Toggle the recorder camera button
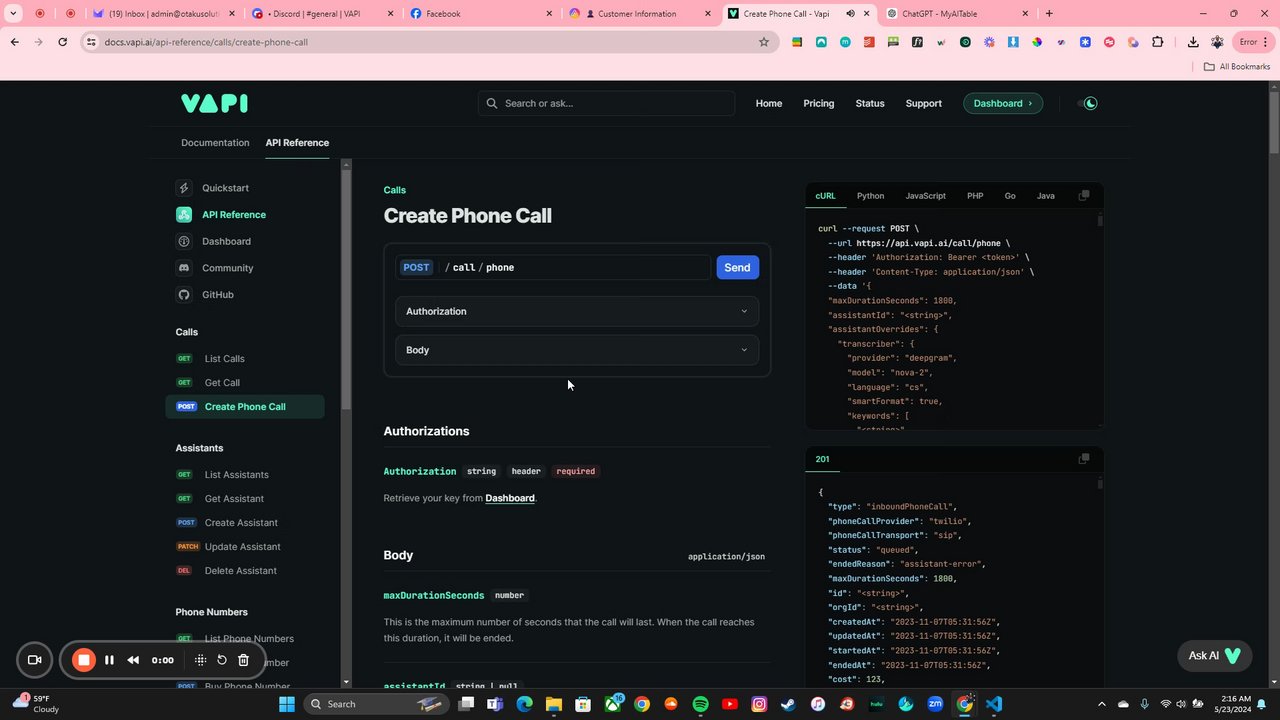Screen dimensions: 1280x720 pyautogui.click(x=34, y=660)
